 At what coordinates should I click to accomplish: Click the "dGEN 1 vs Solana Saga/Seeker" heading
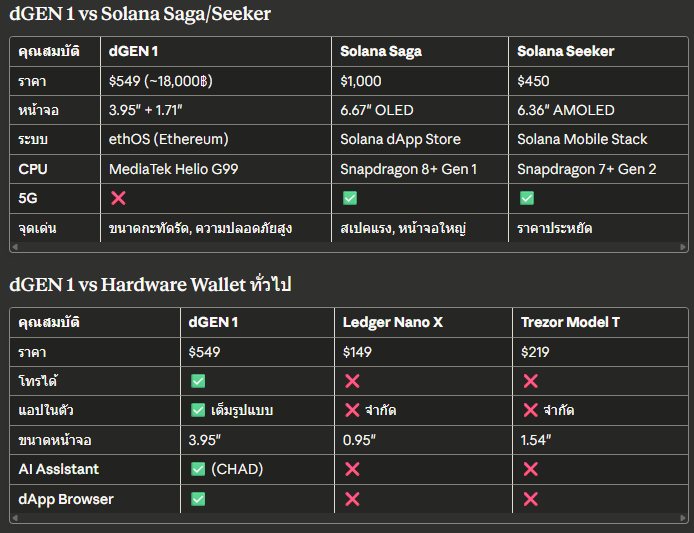pos(140,14)
